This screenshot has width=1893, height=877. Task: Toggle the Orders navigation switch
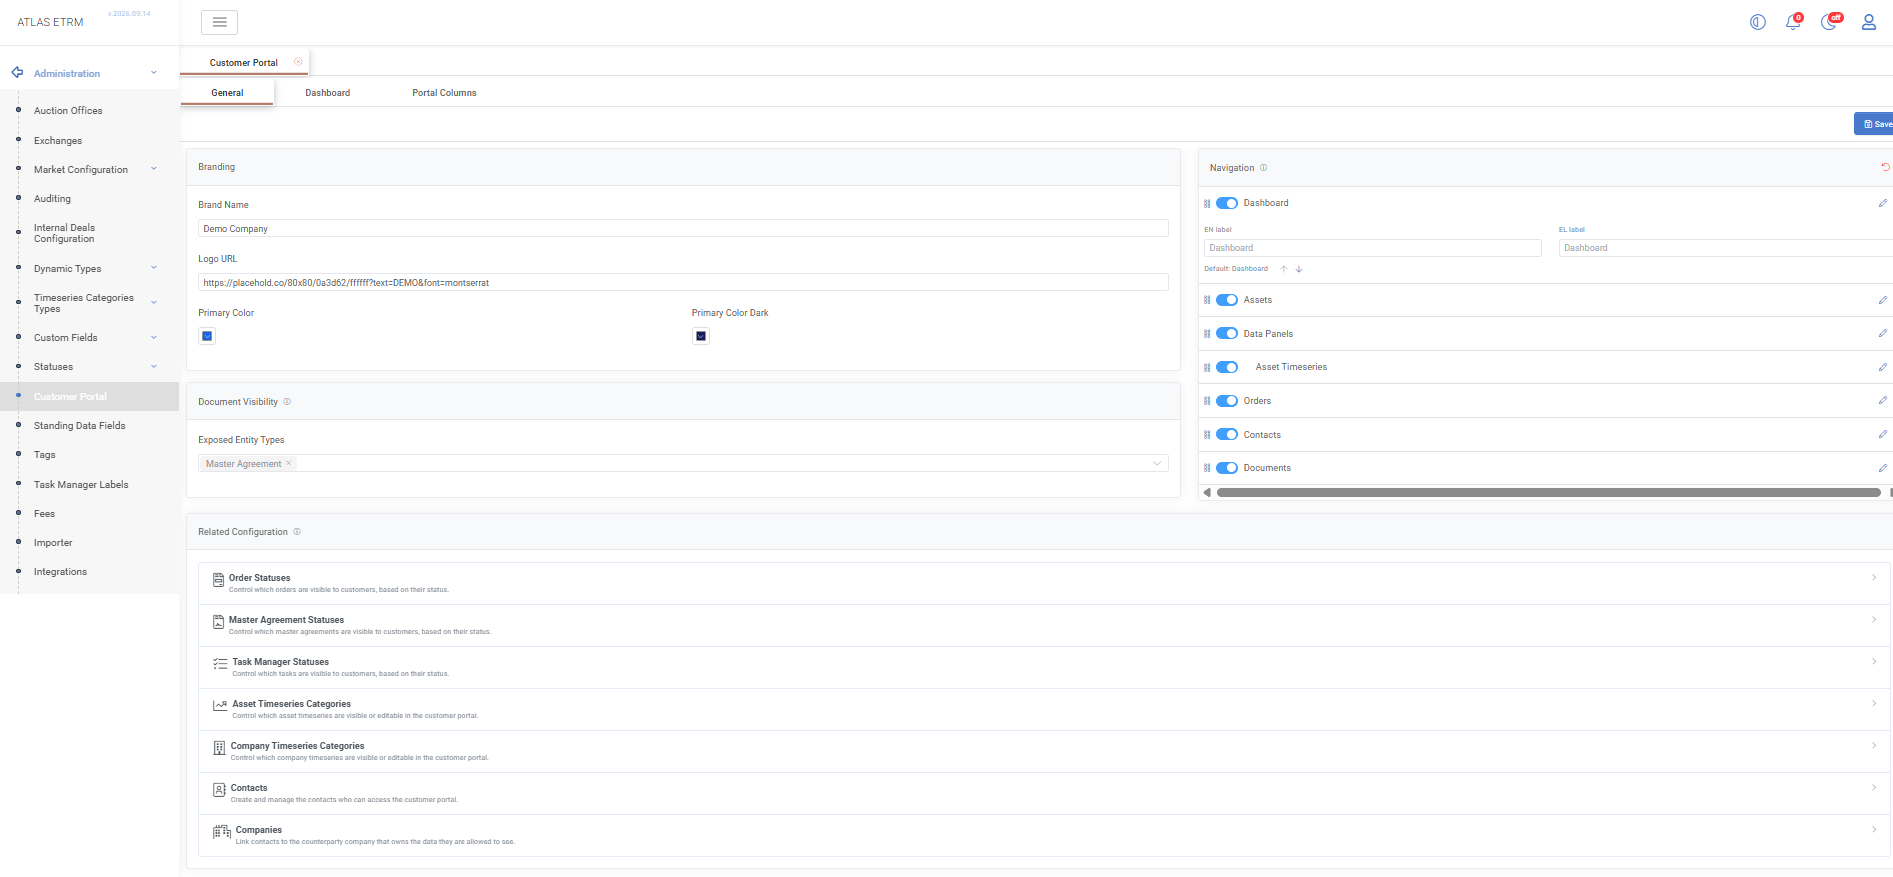click(x=1227, y=401)
